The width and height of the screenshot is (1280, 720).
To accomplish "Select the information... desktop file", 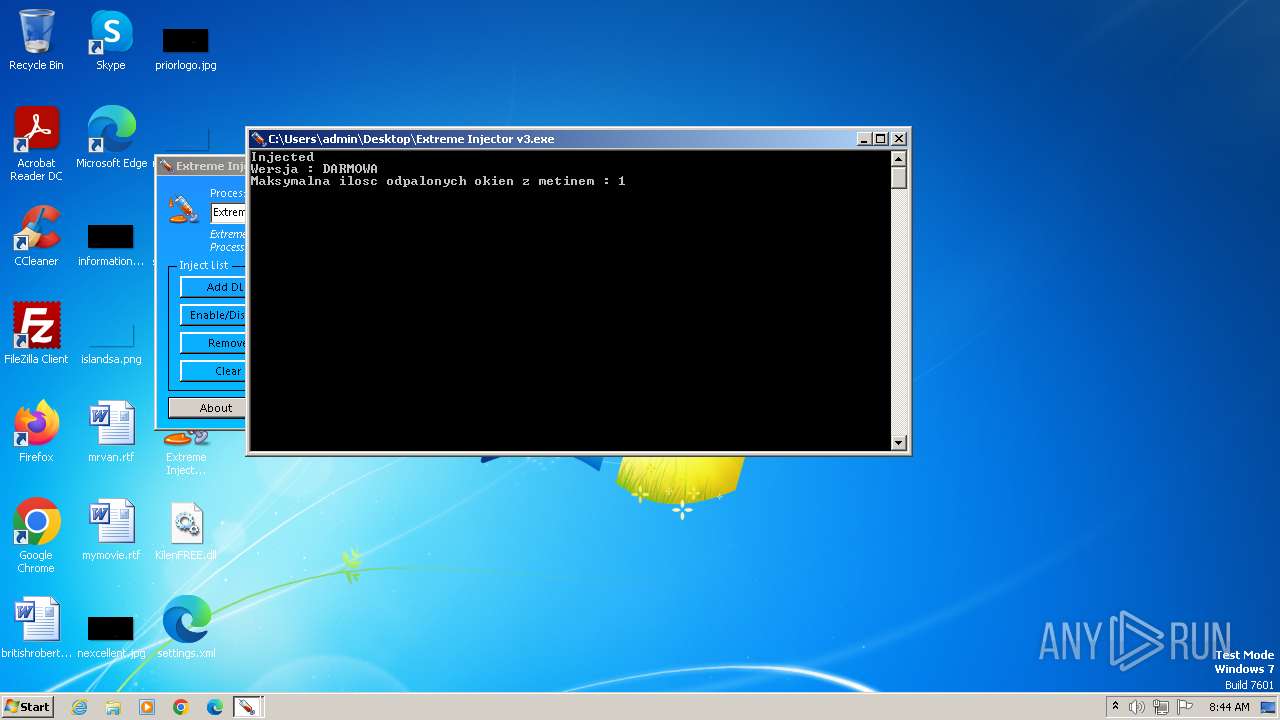I will [111, 244].
